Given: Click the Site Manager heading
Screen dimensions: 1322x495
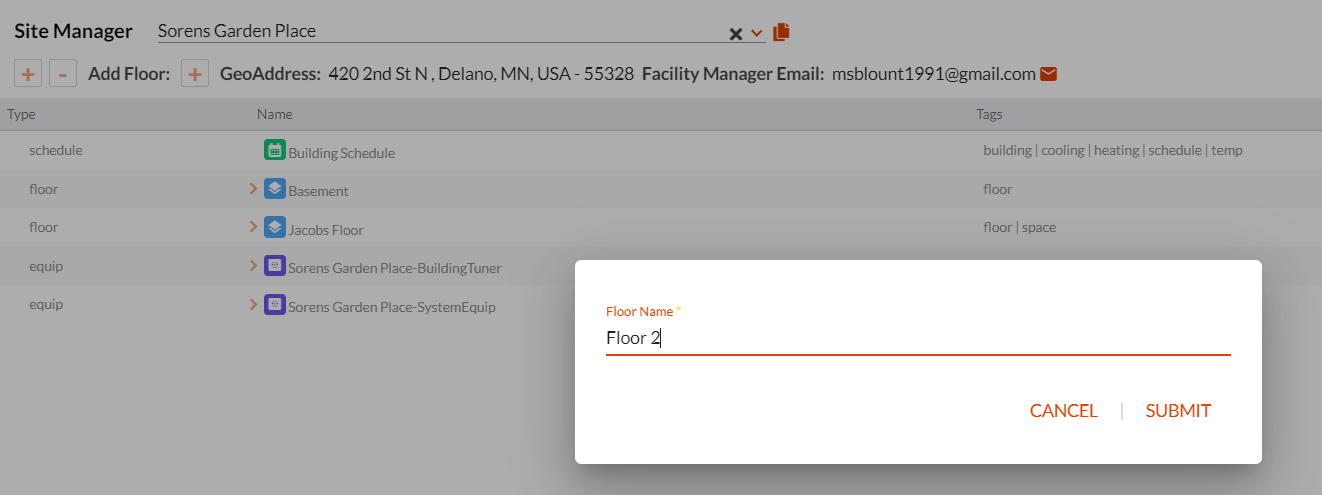Looking at the screenshot, I should (73, 31).
